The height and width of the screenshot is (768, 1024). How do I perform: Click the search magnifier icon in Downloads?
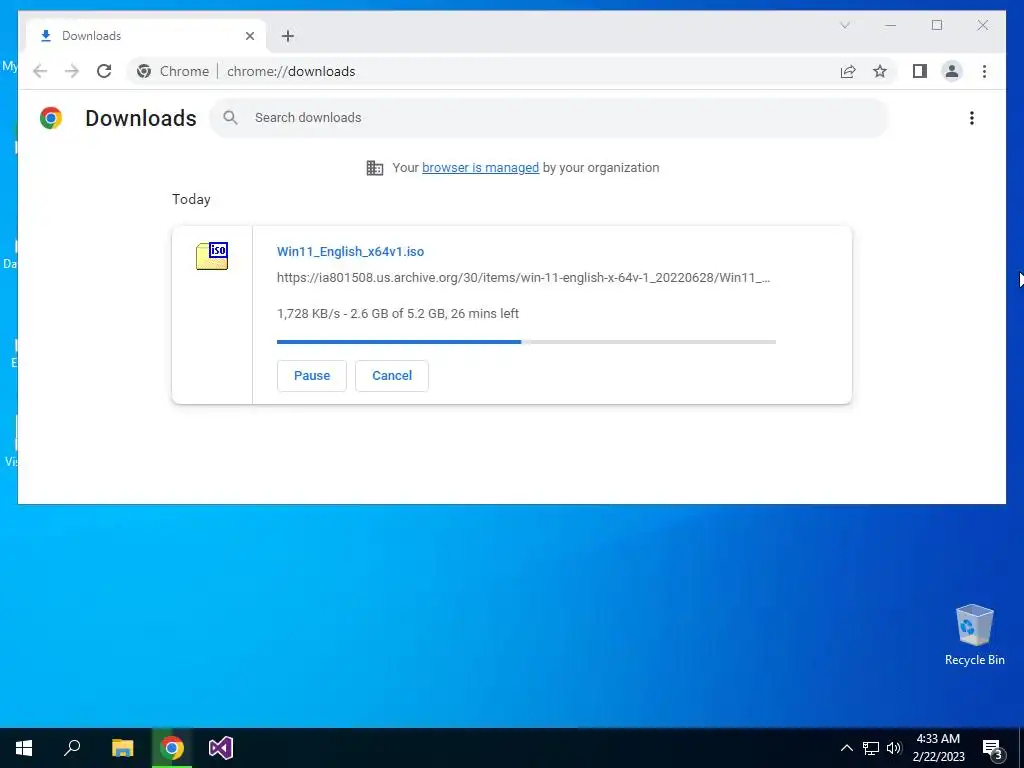click(x=230, y=118)
